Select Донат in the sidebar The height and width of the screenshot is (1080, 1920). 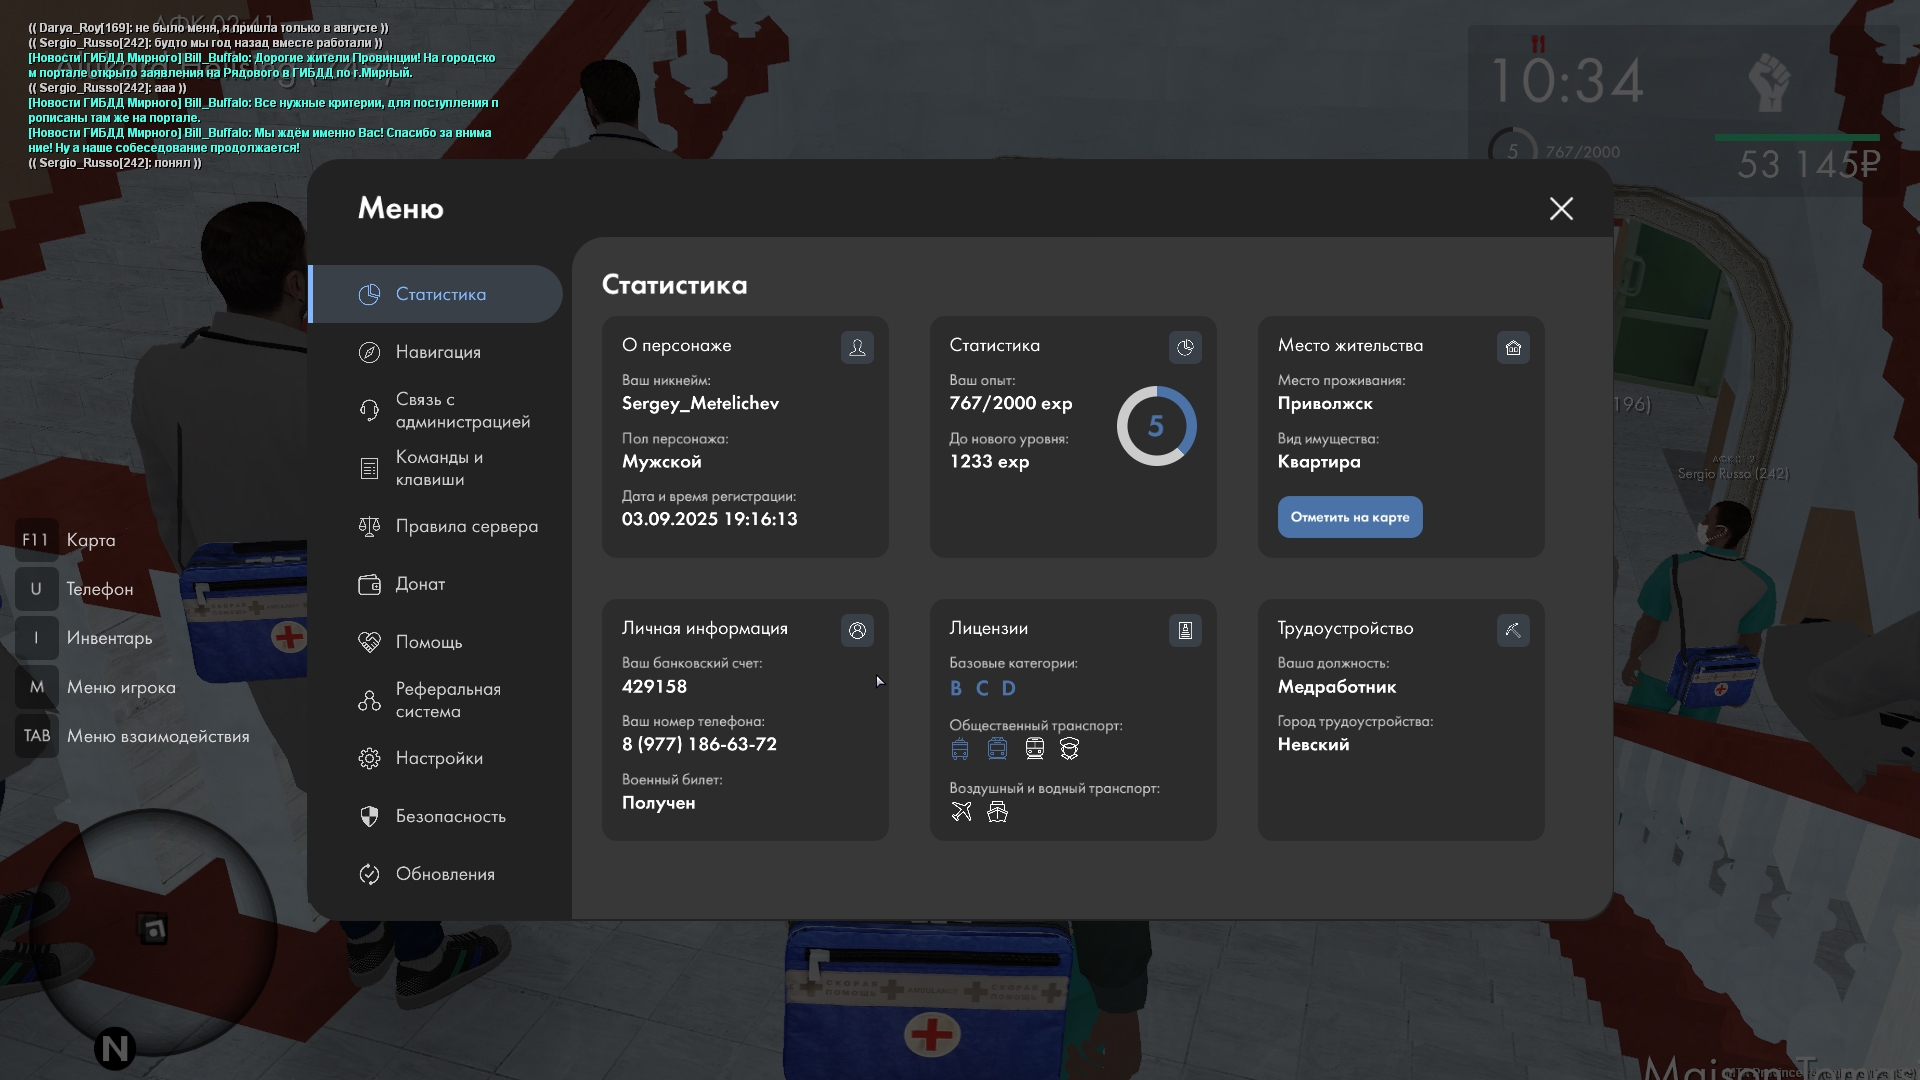tap(420, 584)
